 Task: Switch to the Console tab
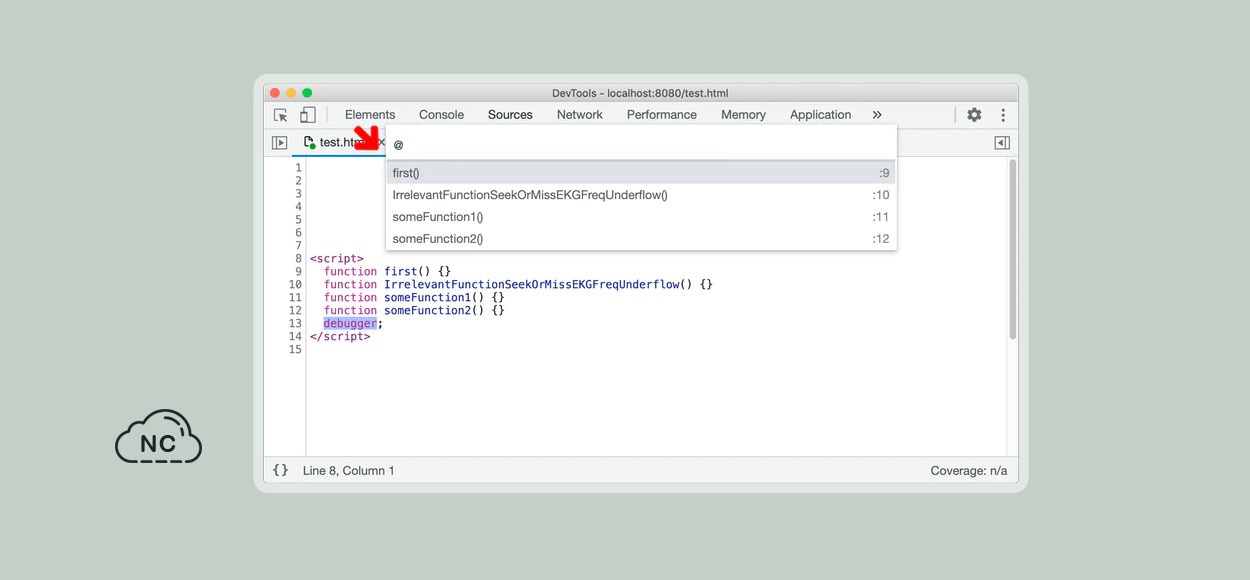[x=441, y=115]
